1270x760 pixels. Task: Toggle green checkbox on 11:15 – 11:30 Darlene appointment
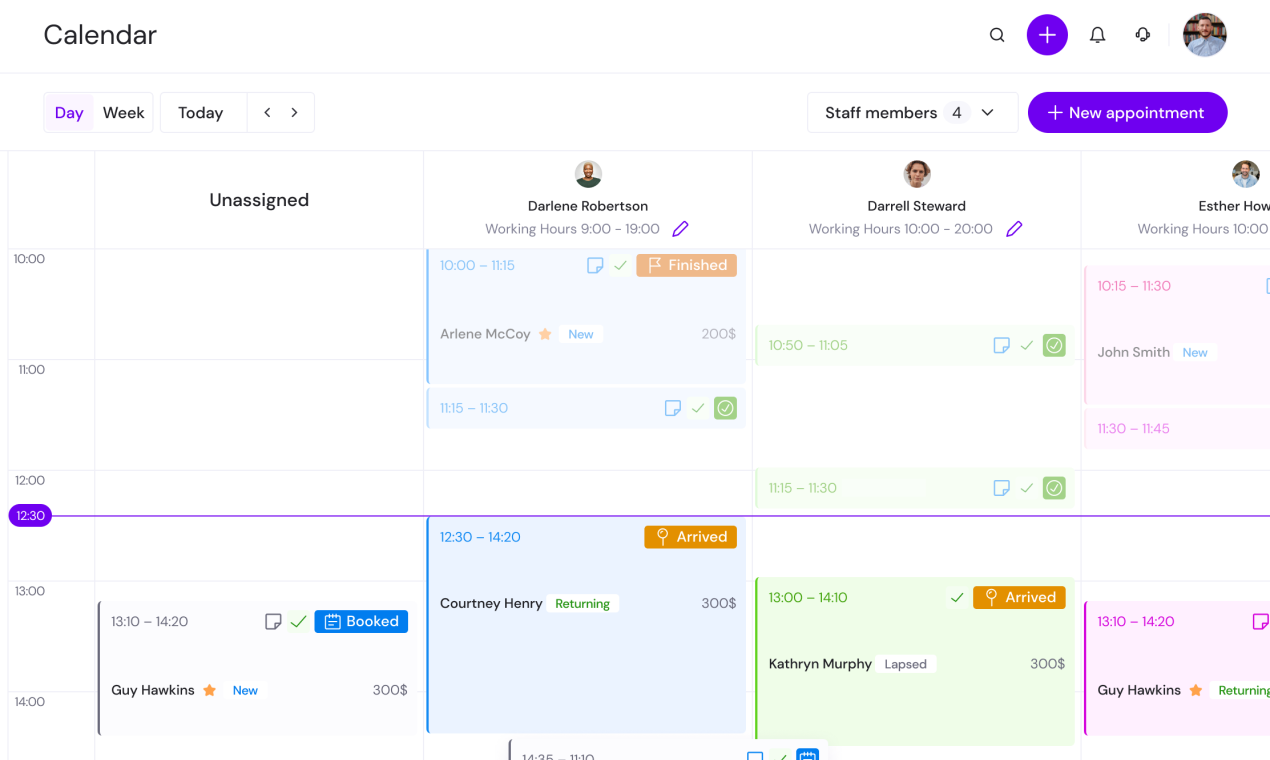[x=726, y=408]
